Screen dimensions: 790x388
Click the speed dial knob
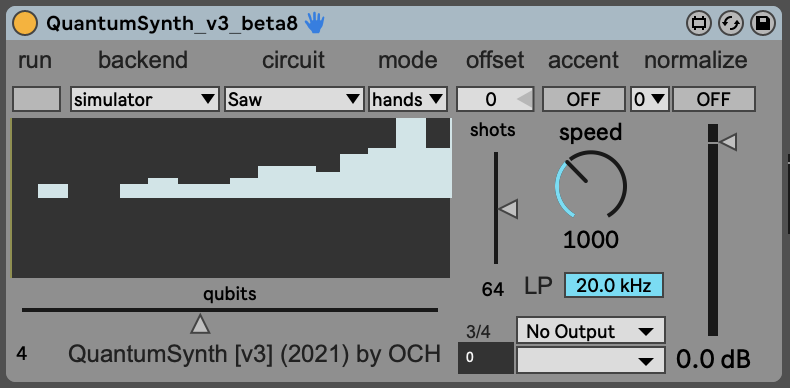[x=591, y=185]
